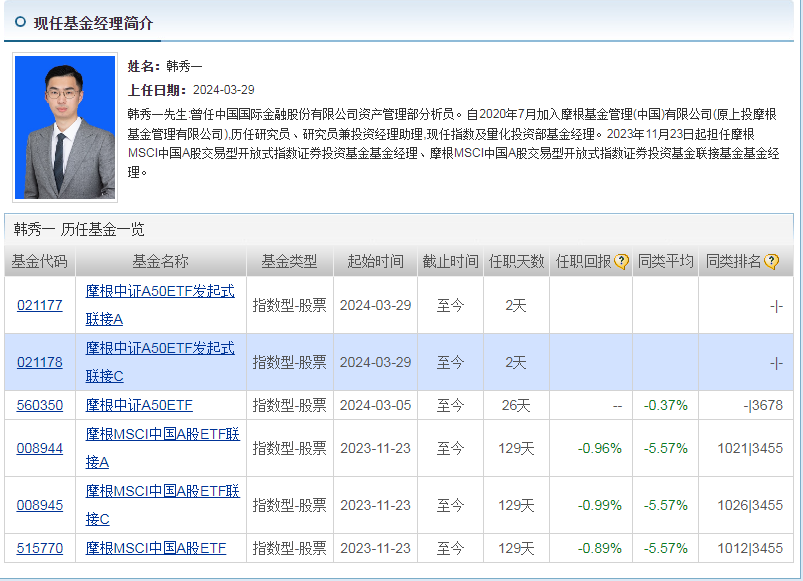This screenshot has width=803, height=581.
Task: Click start date 2024-03-05 for 560350
Action: tap(375, 405)
